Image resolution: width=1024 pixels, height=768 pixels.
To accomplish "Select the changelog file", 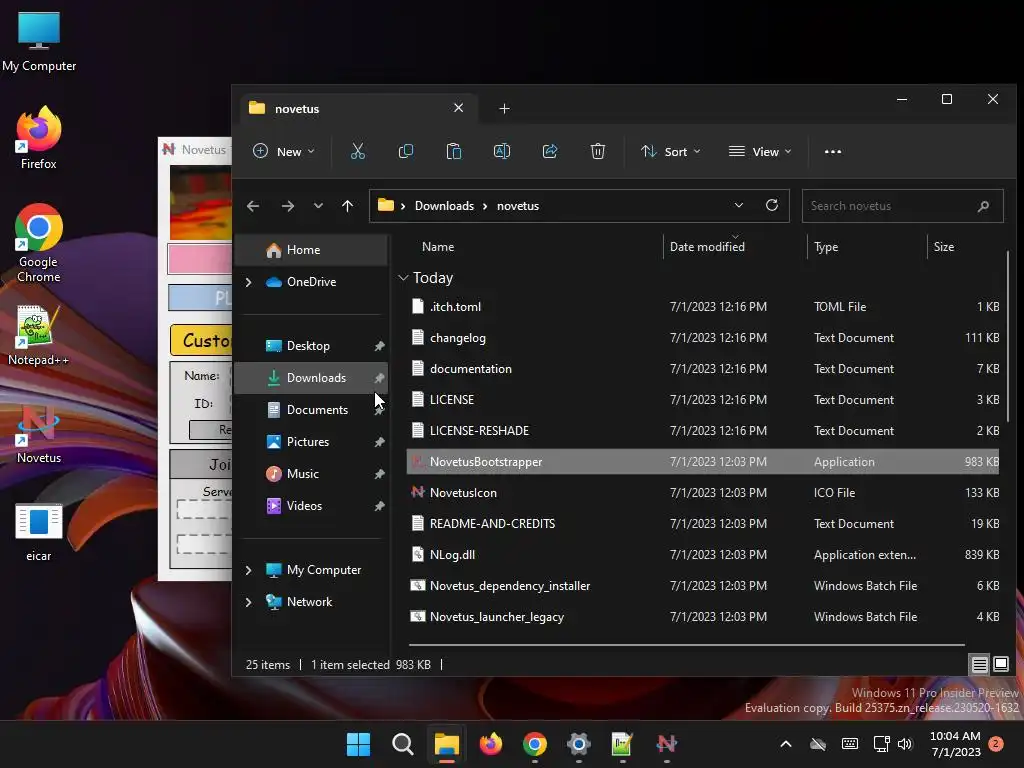I will [703, 338].
